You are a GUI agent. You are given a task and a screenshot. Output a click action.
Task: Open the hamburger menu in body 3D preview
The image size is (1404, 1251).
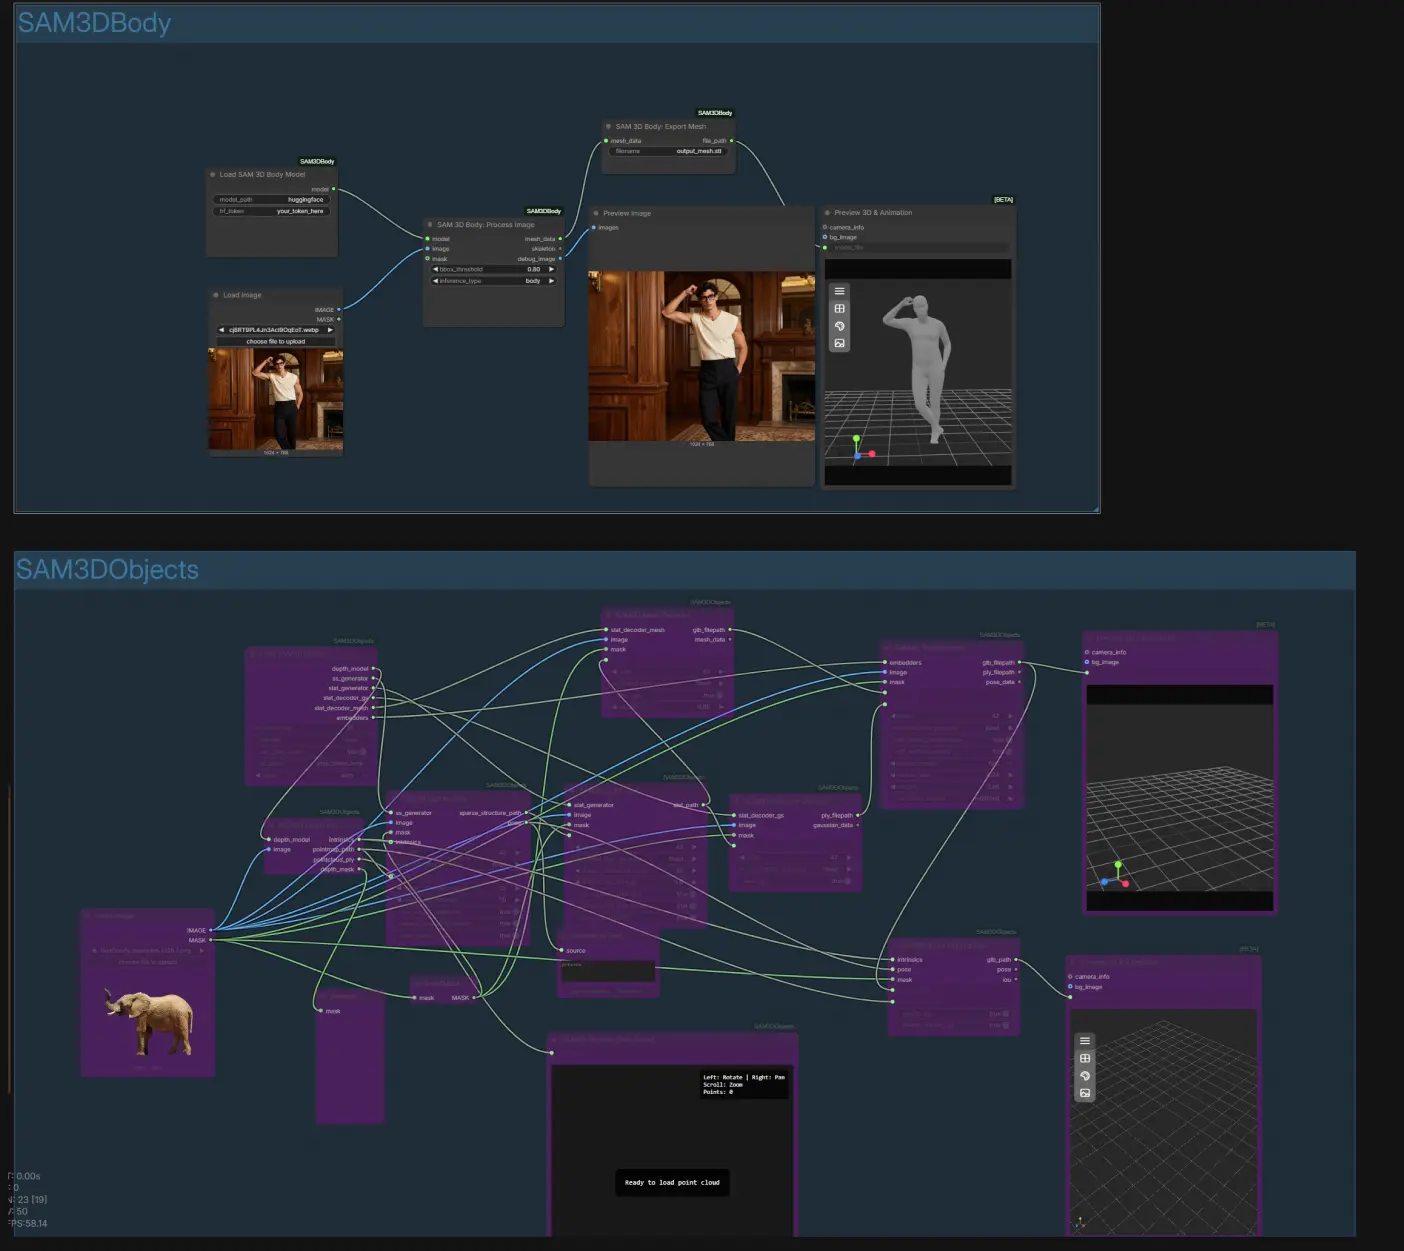[839, 291]
